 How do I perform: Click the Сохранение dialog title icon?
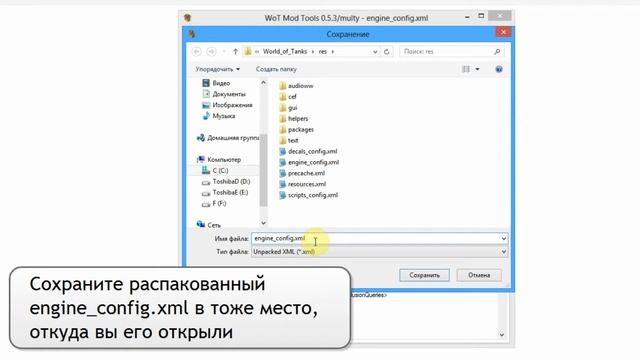(x=192, y=34)
